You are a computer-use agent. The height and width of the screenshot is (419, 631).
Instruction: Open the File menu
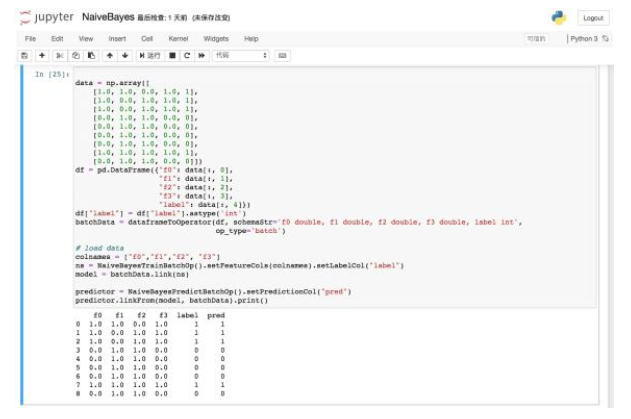[x=30, y=39]
